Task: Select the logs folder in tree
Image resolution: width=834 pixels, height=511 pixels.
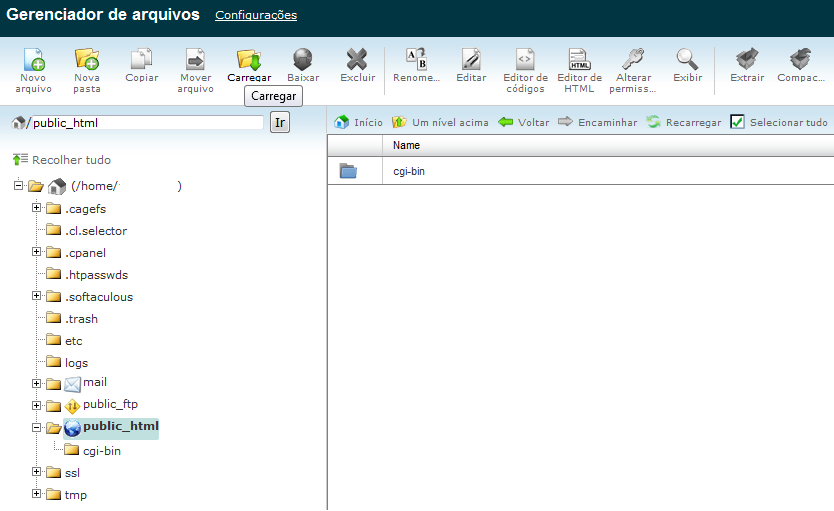Action: (x=76, y=363)
